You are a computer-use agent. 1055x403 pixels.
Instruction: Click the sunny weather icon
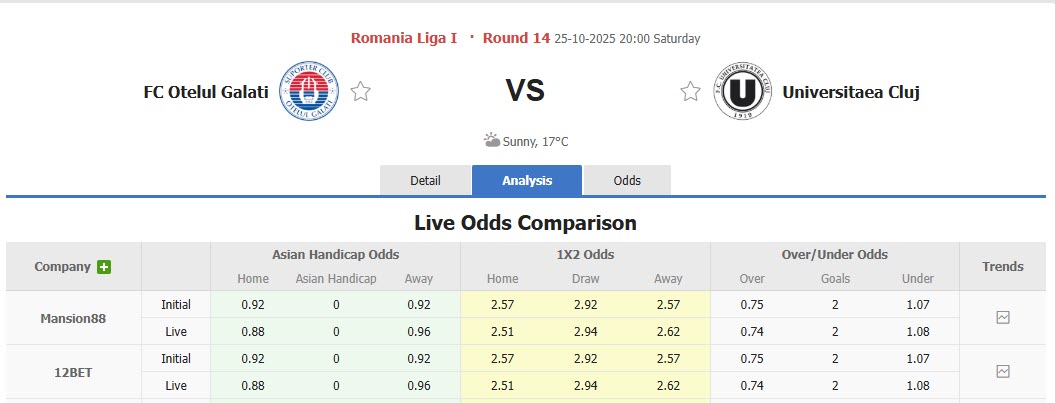(492, 141)
